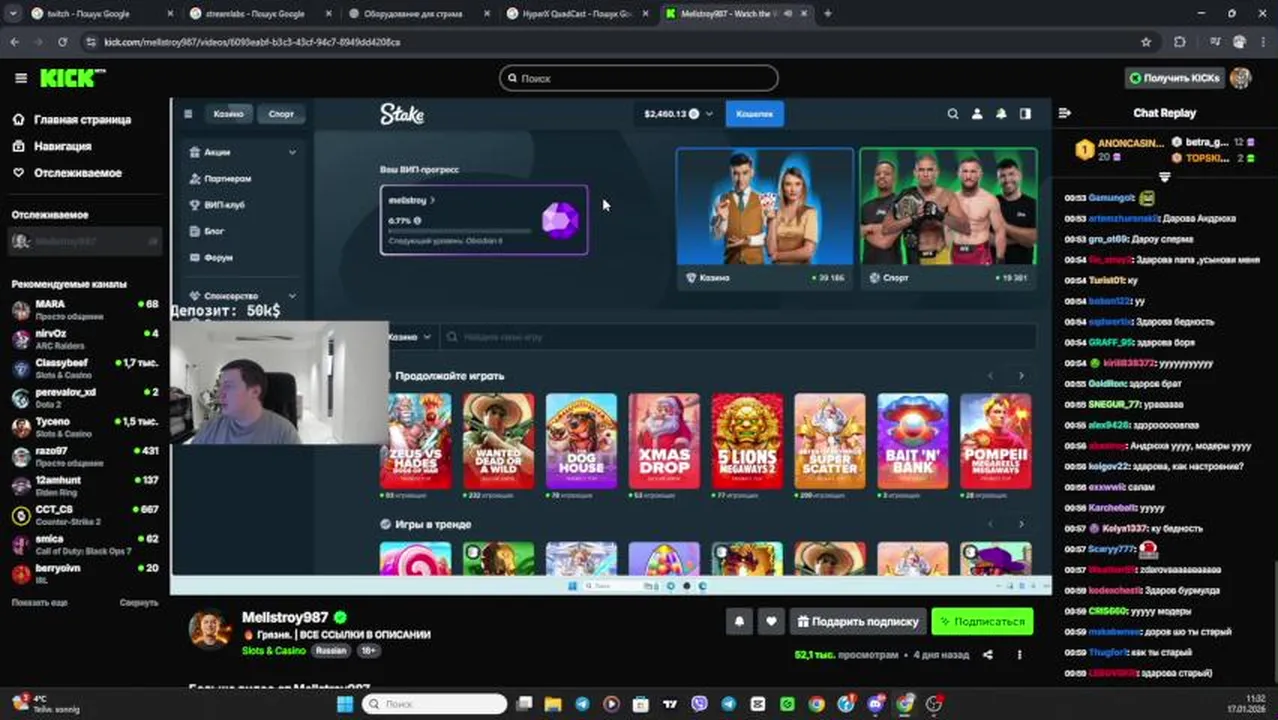The width and height of the screenshot is (1278, 720).
Task: Open the Dog House game thumbnail
Action: [x=582, y=441]
